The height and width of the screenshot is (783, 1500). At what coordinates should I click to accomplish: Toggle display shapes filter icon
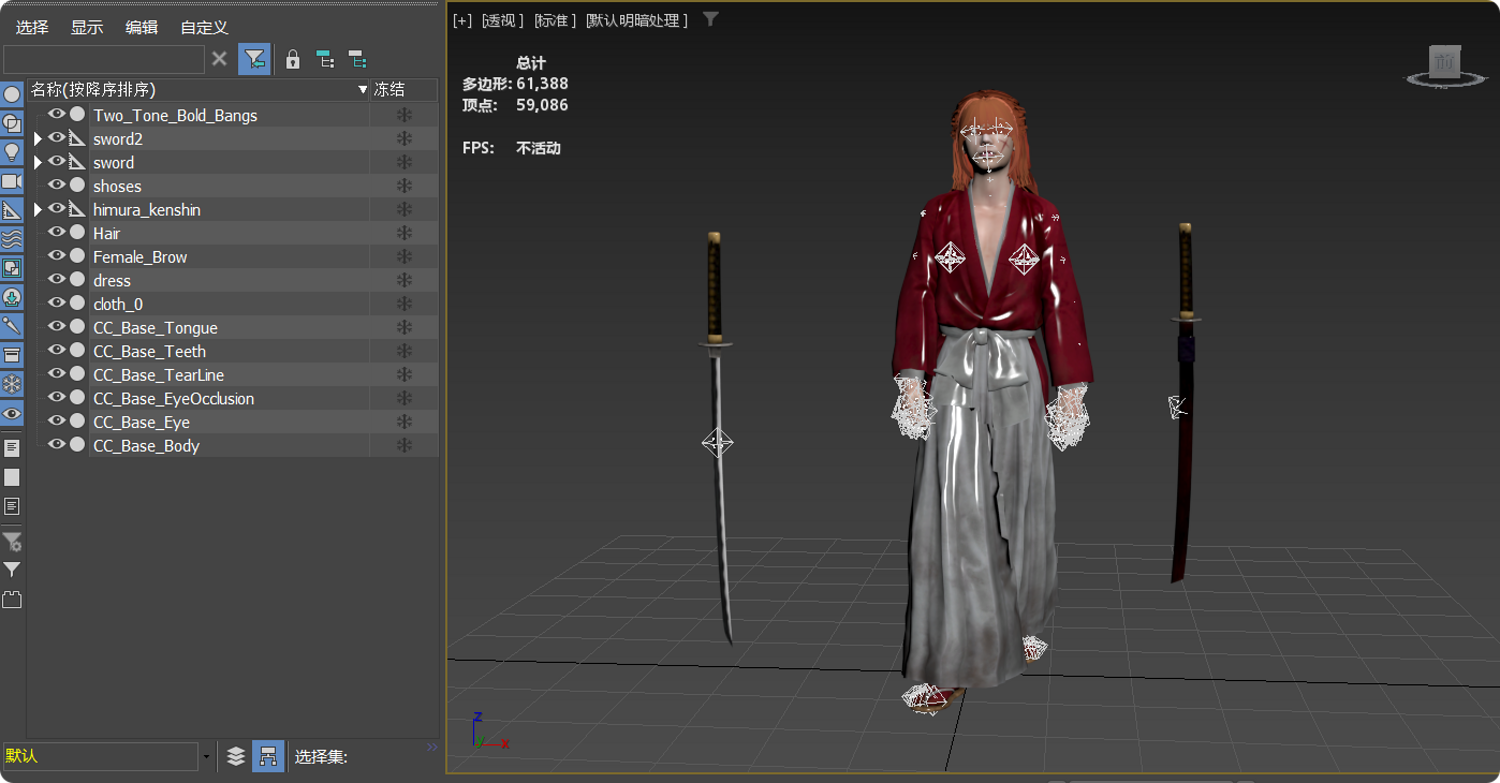12,124
